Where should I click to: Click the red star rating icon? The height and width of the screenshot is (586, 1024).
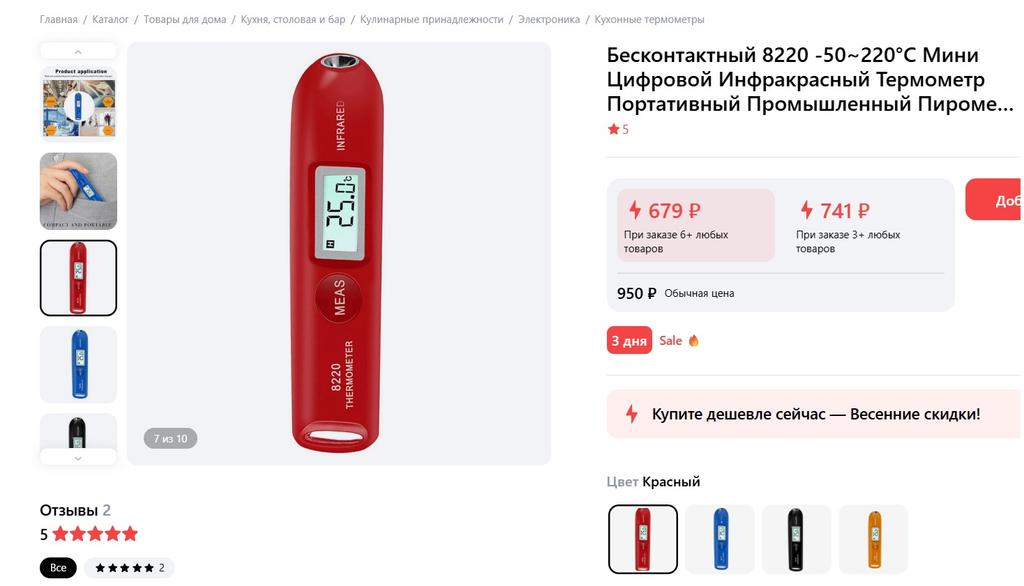pyautogui.click(x=614, y=129)
